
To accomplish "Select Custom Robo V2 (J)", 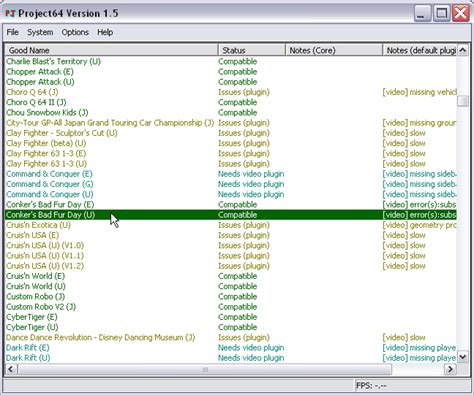I will point(41,307).
